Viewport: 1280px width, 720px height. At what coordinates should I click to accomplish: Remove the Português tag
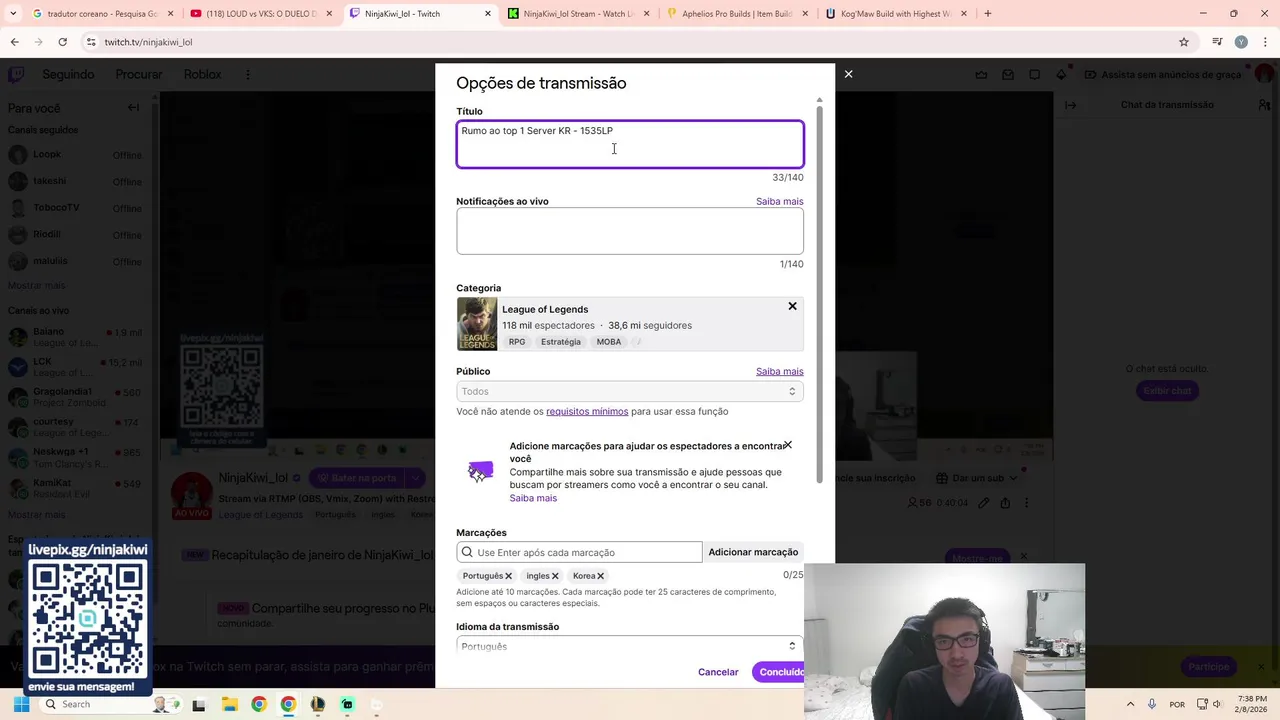click(508, 576)
